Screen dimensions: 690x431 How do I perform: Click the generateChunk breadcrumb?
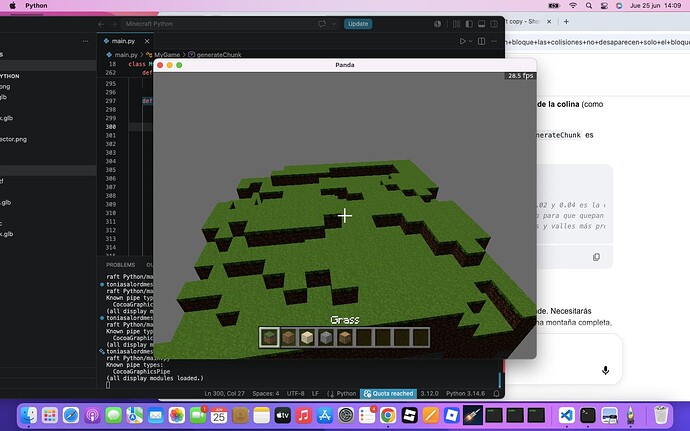click(x=219, y=55)
